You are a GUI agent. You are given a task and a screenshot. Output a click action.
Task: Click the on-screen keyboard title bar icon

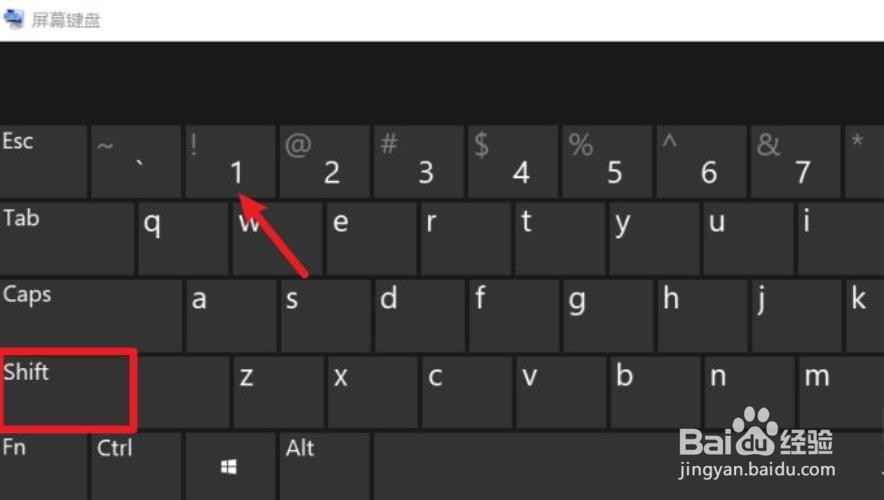click(14, 19)
